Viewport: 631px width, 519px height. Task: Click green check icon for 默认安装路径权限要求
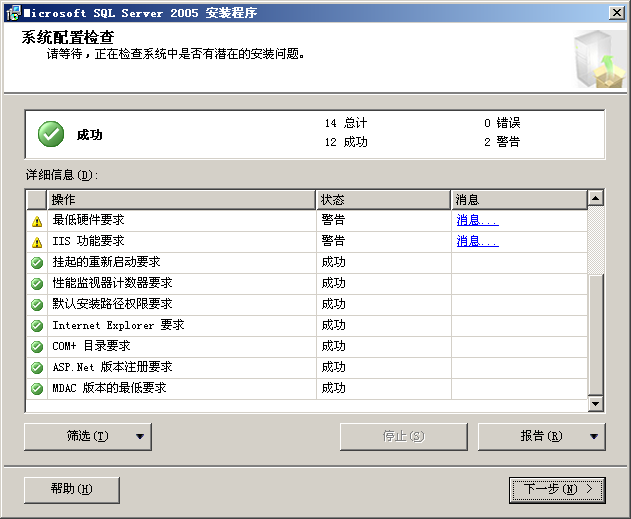coord(37,305)
